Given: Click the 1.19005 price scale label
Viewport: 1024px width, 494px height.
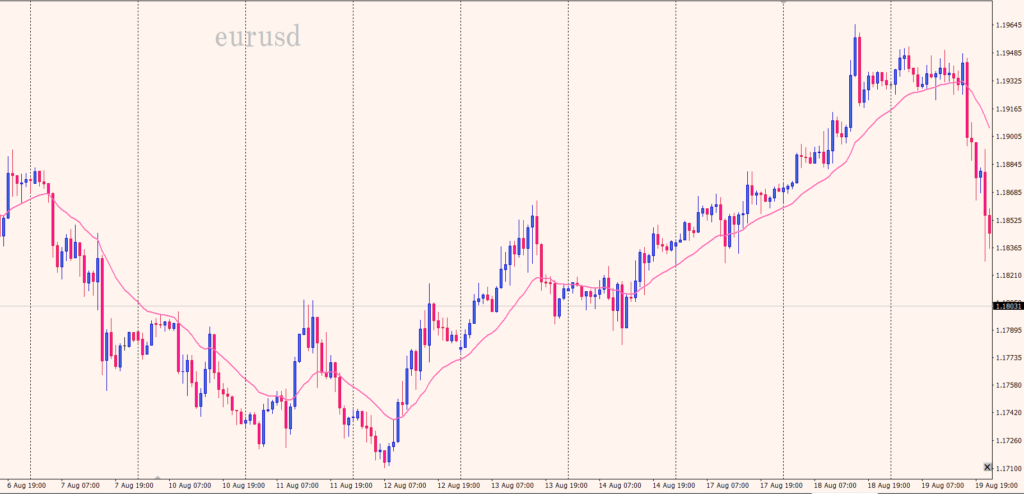Looking at the screenshot, I should 1007,137.
